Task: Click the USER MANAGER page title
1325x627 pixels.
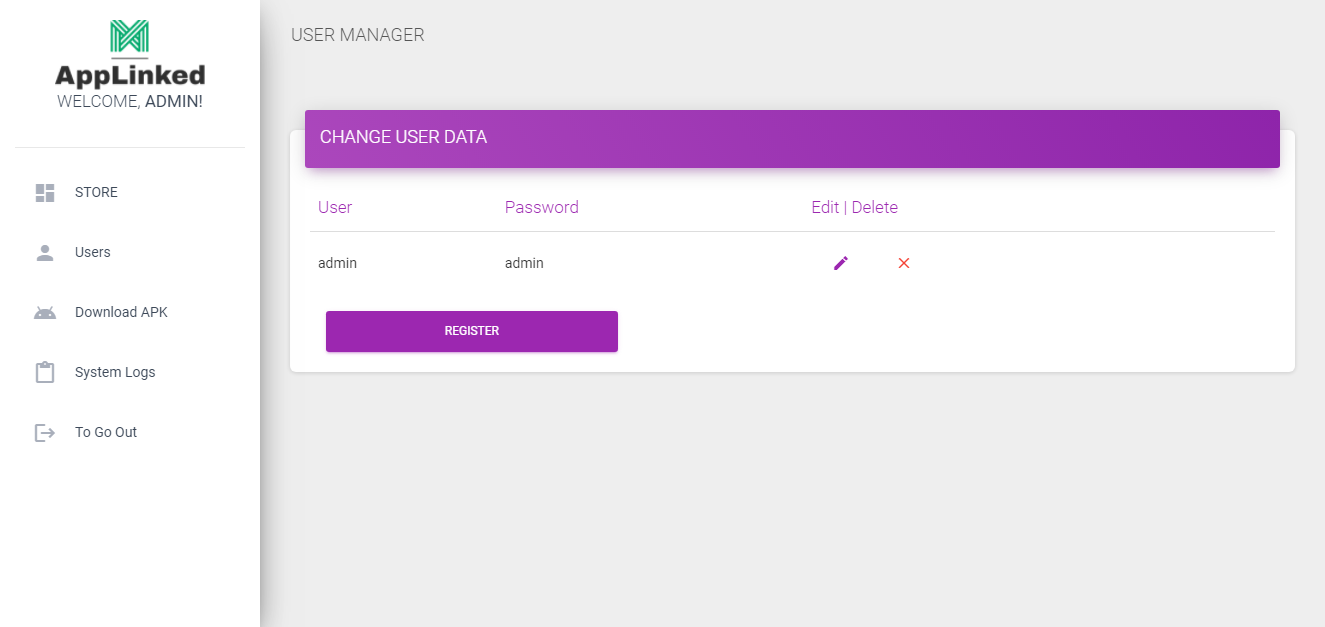Action: tap(357, 36)
